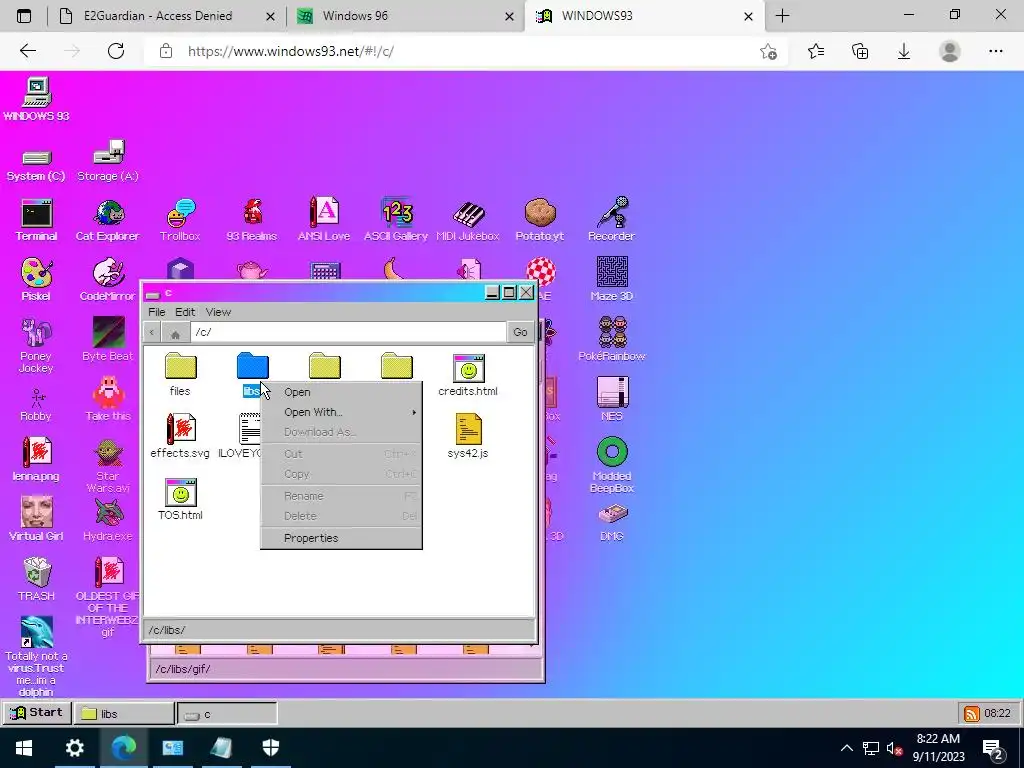Open a new browser tab

click(x=782, y=16)
